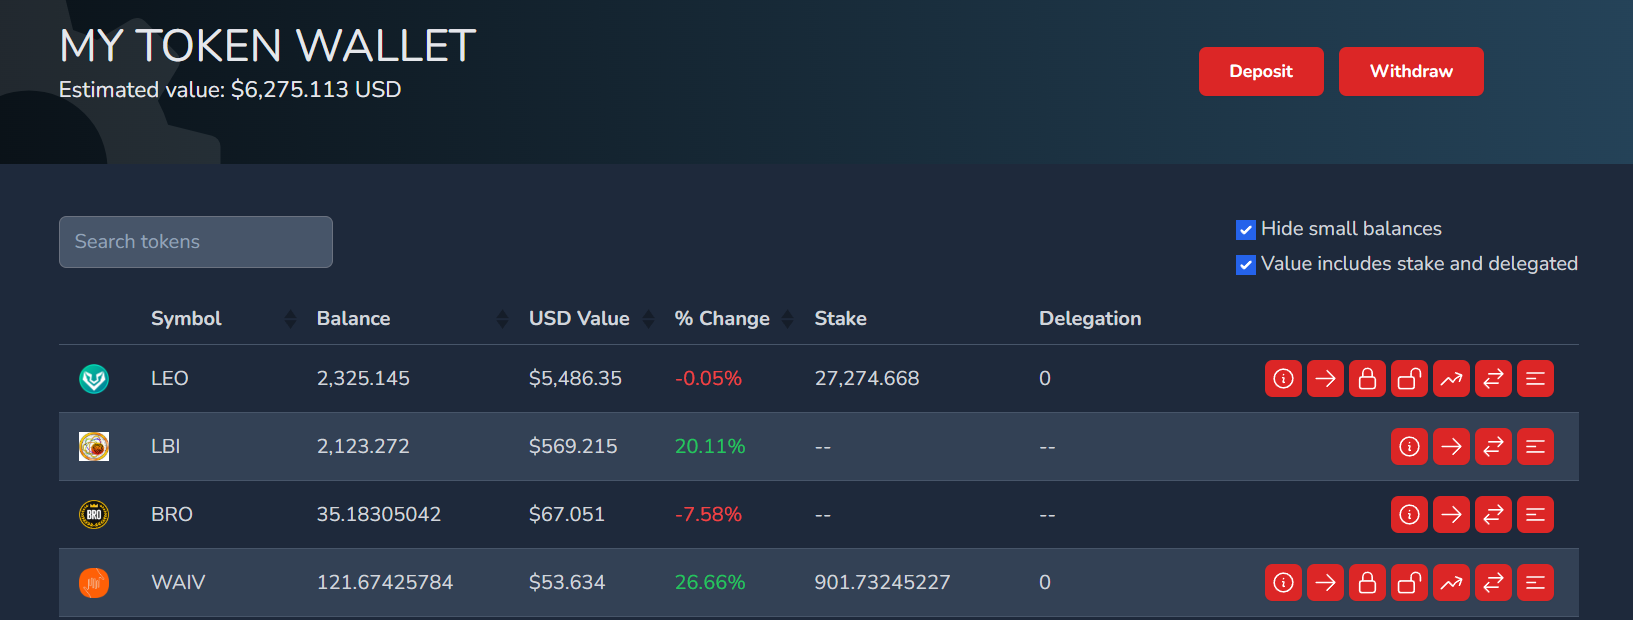
Task: Click the send arrow icon for WAIV
Action: click(1325, 583)
